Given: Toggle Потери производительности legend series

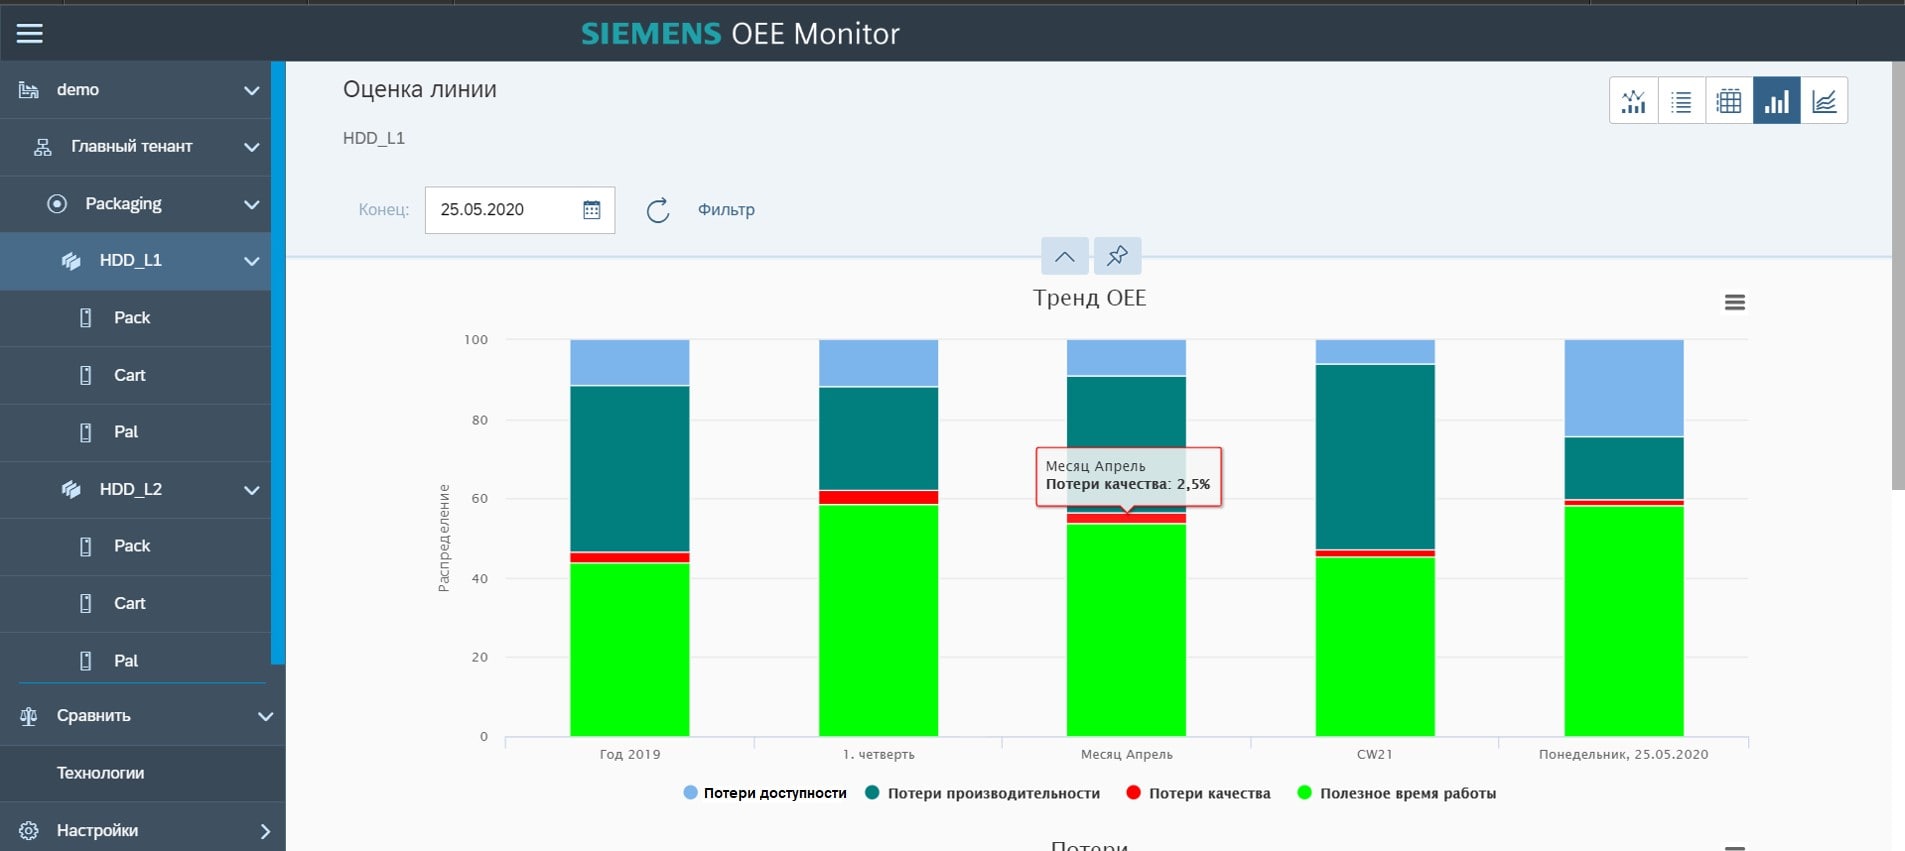Looking at the screenshot, I should pos(983,793).
